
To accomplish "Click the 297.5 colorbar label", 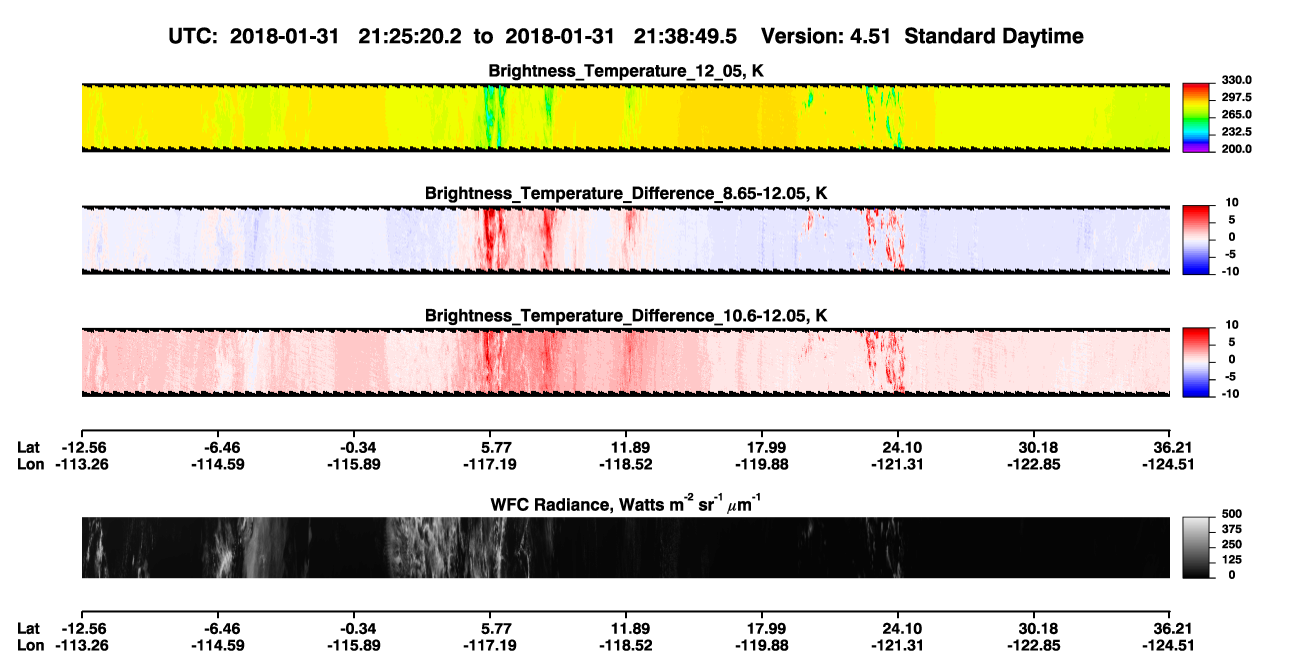I will 1235,97.
